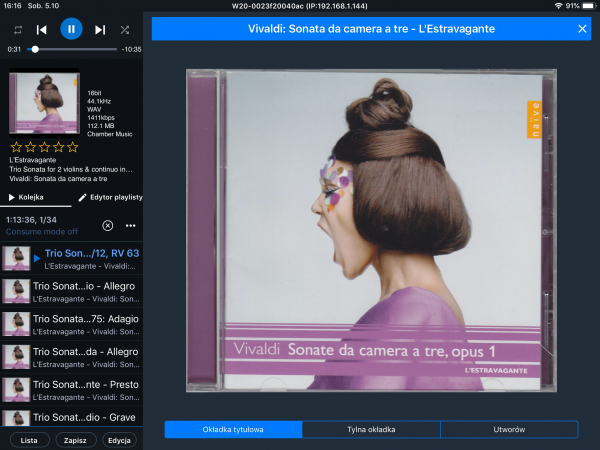The width and height of the screenshot is (600, 450).
Task: Click the L'Estravagante artist name
Action: (33, 160)
